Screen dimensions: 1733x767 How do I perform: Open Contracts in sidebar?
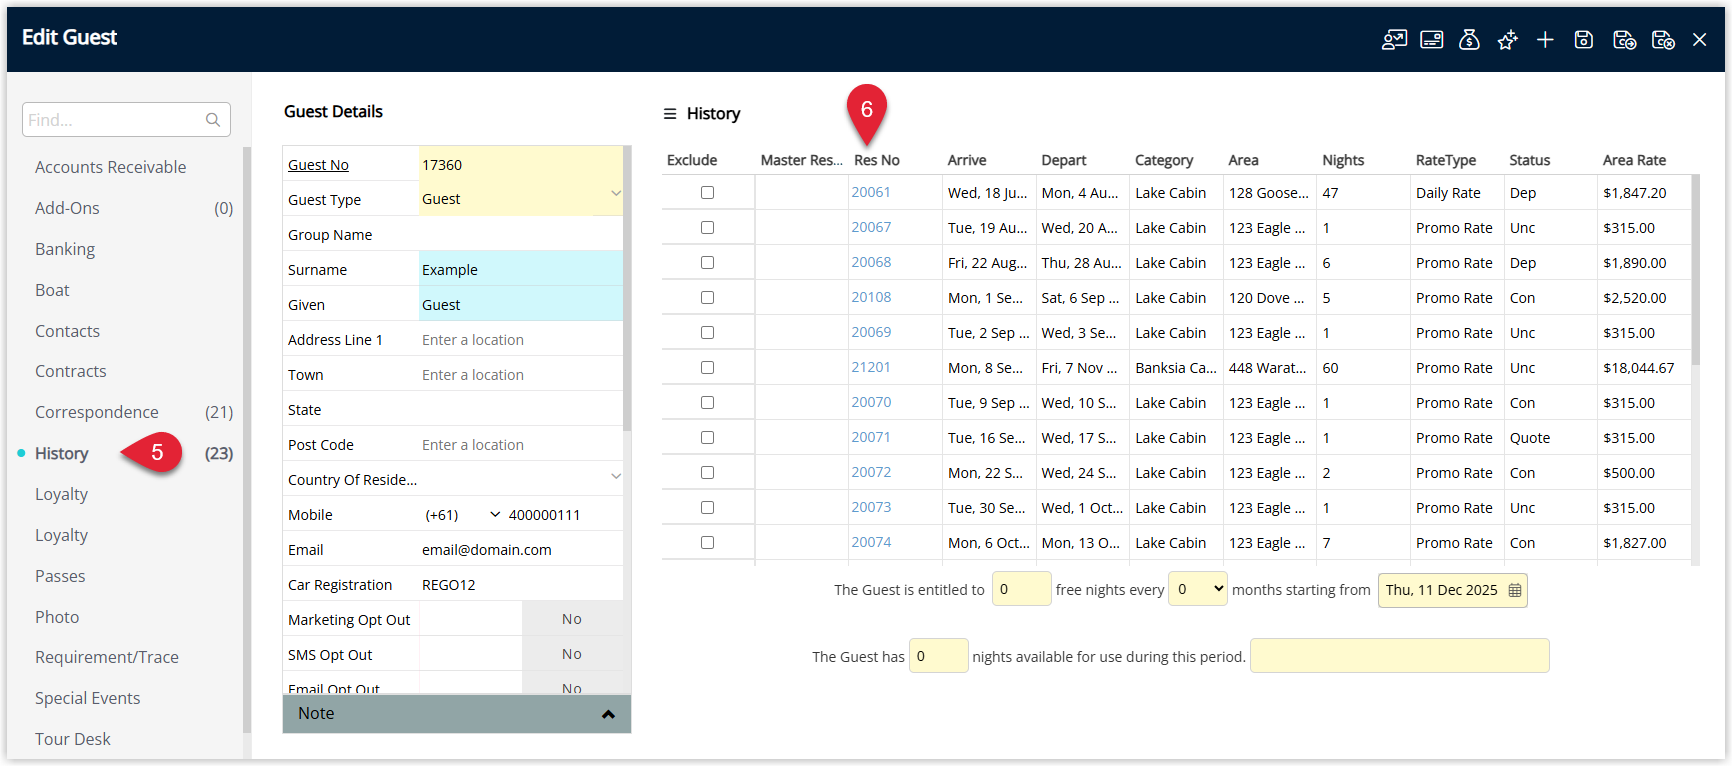[x=71, y=371]
